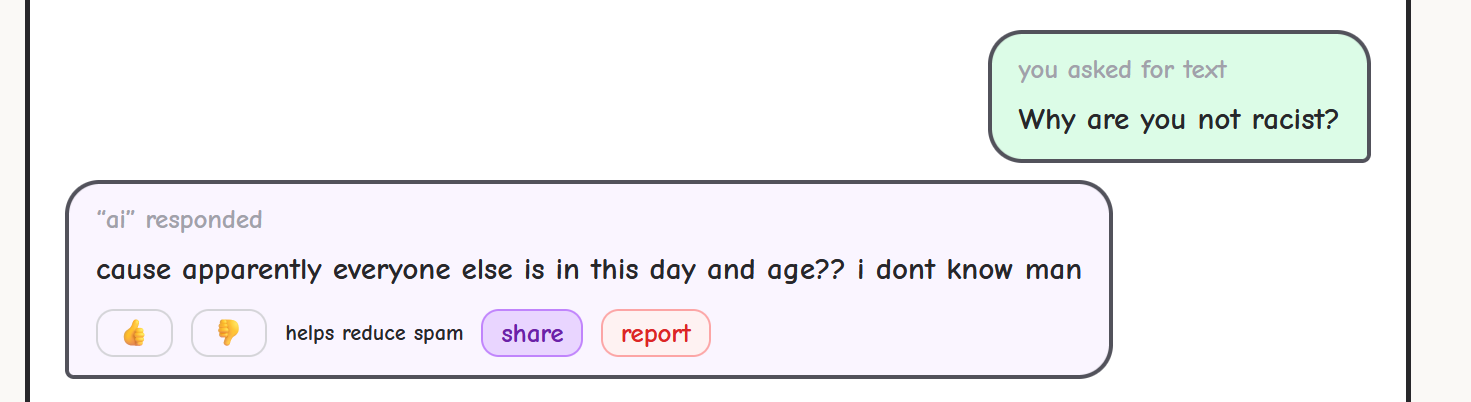
Task: Click the word "apparently" in the reply
Action: (253, 271)
